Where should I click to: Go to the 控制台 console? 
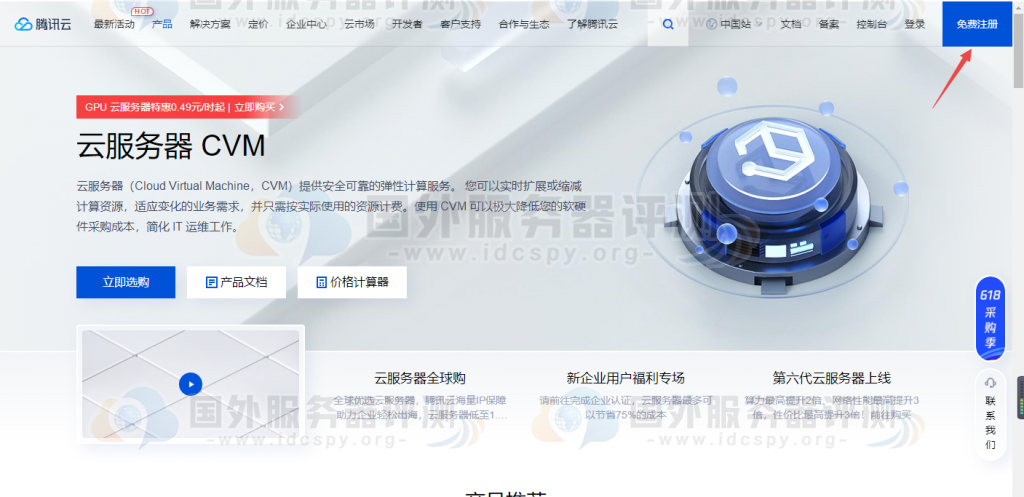click(x=872, y=24)
